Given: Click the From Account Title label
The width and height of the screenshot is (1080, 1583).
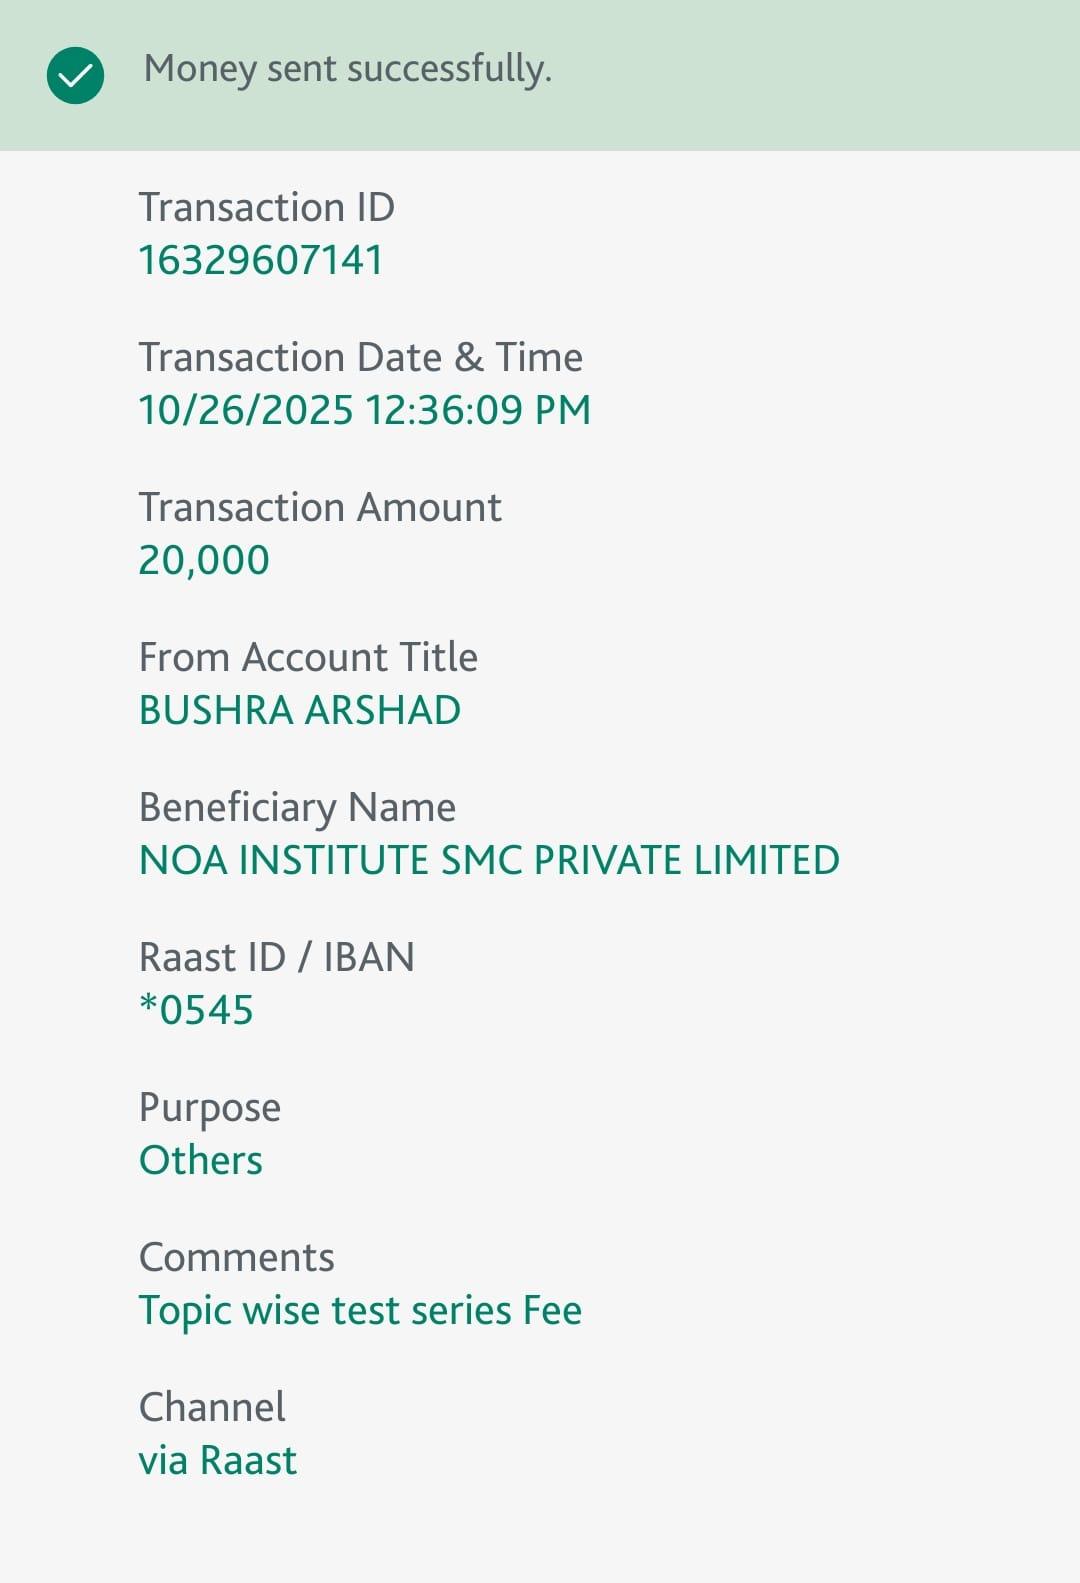Looking at the screenshot, I should tap(308, 657).
